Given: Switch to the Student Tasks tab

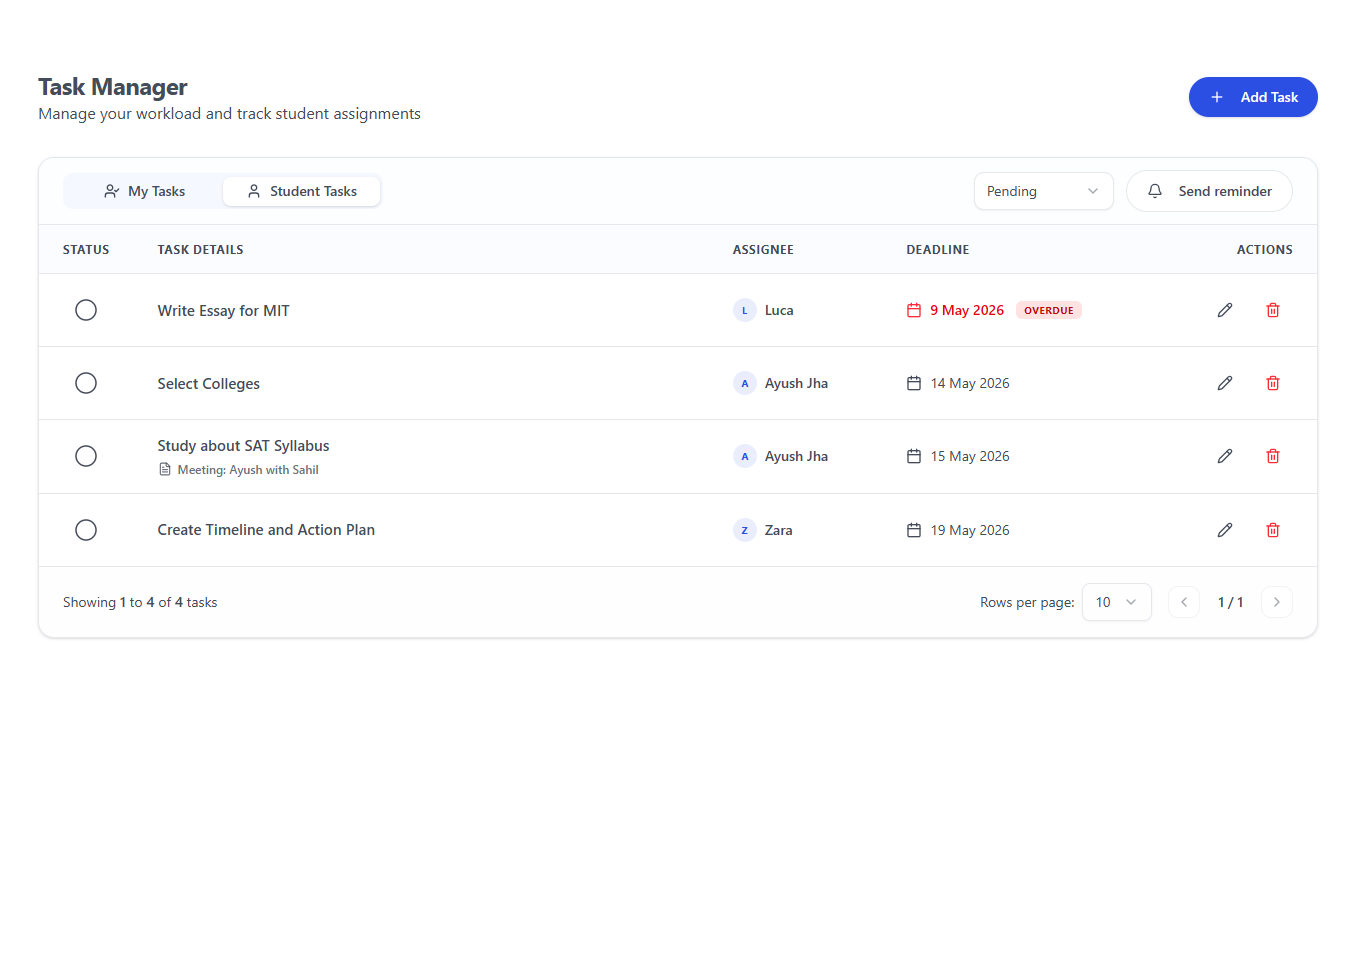Looking at the screenshot, I should point(301,191).
